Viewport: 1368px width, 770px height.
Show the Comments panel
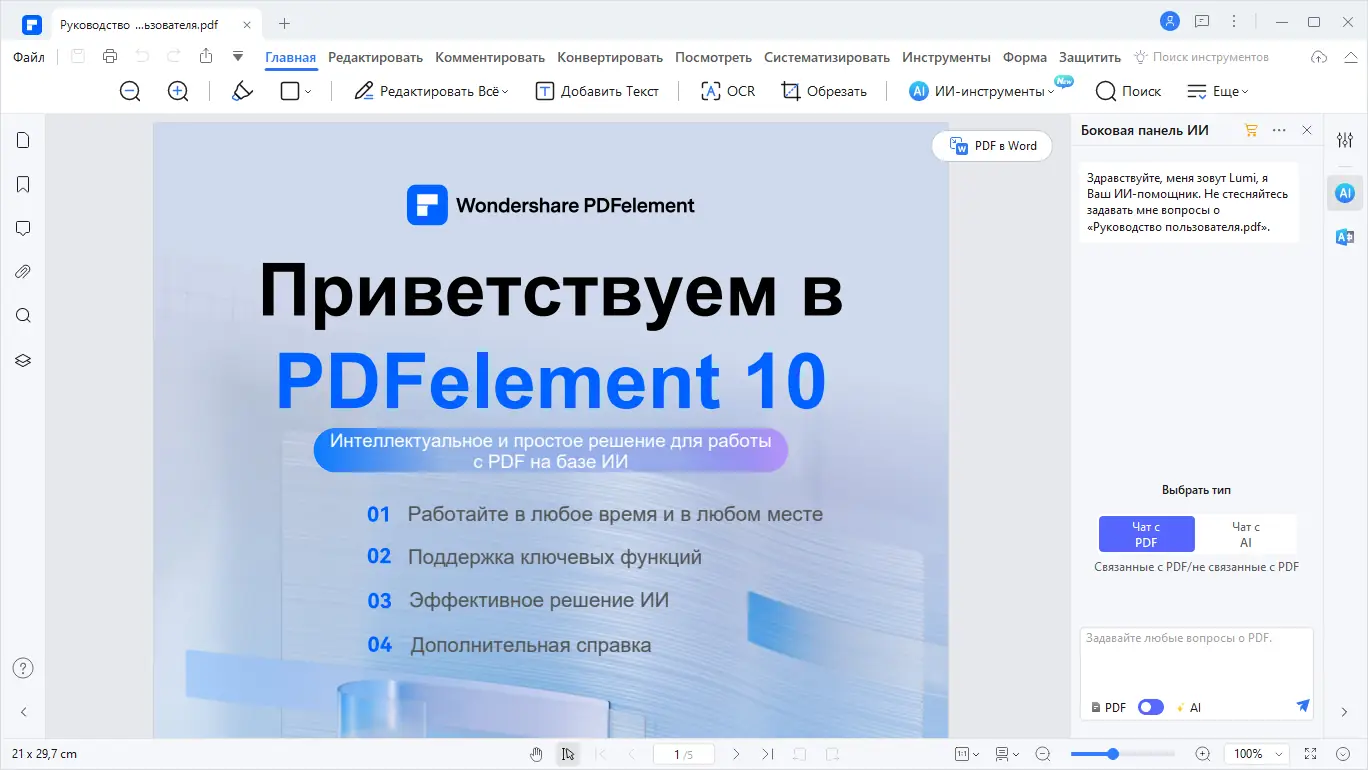point(22,228)
